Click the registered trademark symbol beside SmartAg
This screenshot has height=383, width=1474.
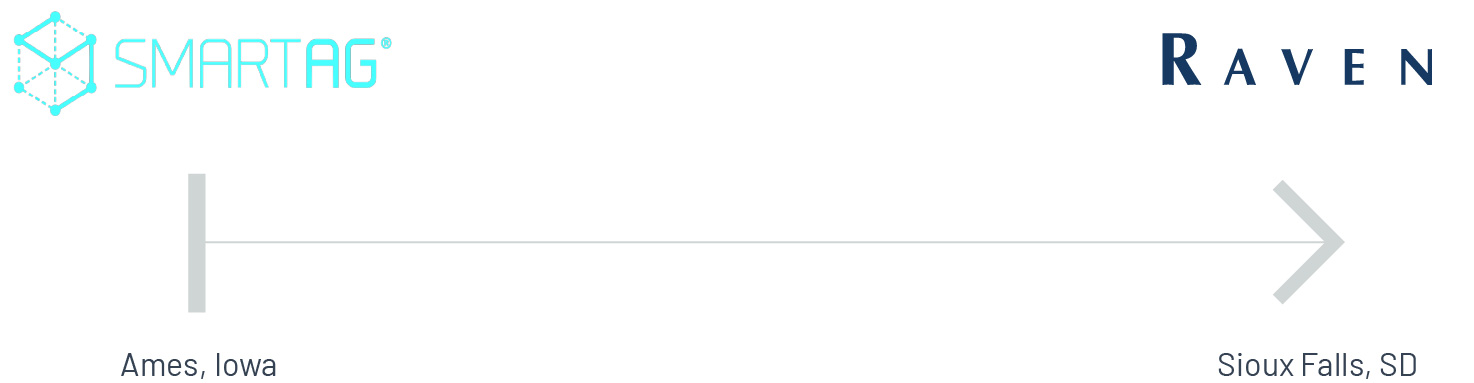(386, 44)
